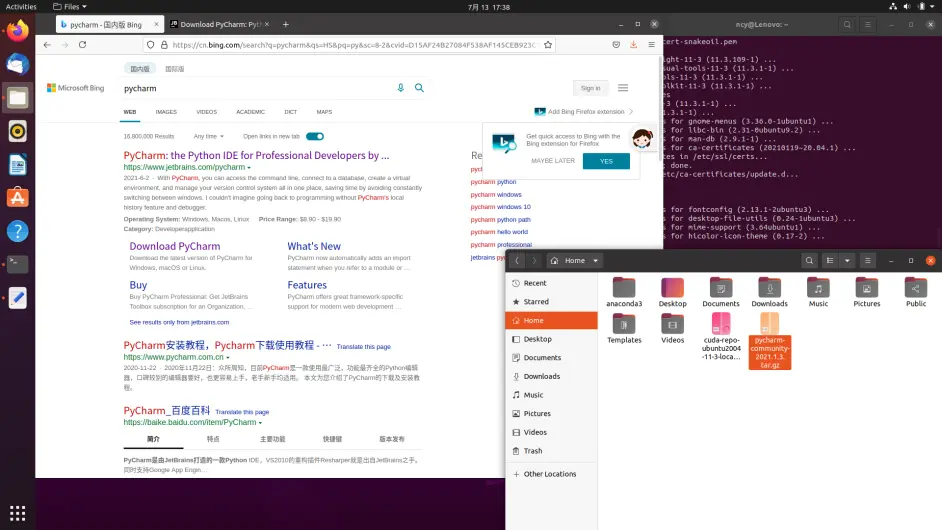Launch Thunderbird mail from the dock
This screenshot has height=530, width=942.
click(x=17, y=64)
